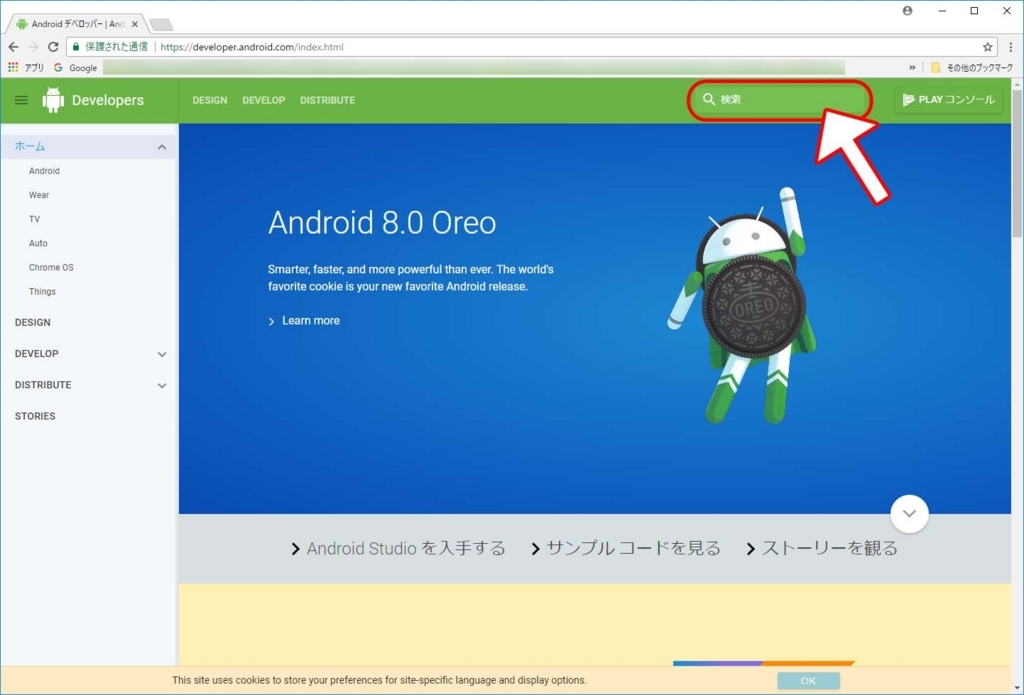
Task: Open DESIGN in the top navigation
Action: [x=210, y=100]
